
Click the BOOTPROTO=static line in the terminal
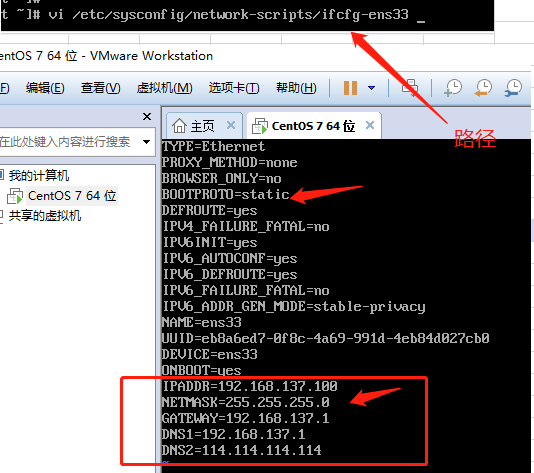[x=225, y=194]
